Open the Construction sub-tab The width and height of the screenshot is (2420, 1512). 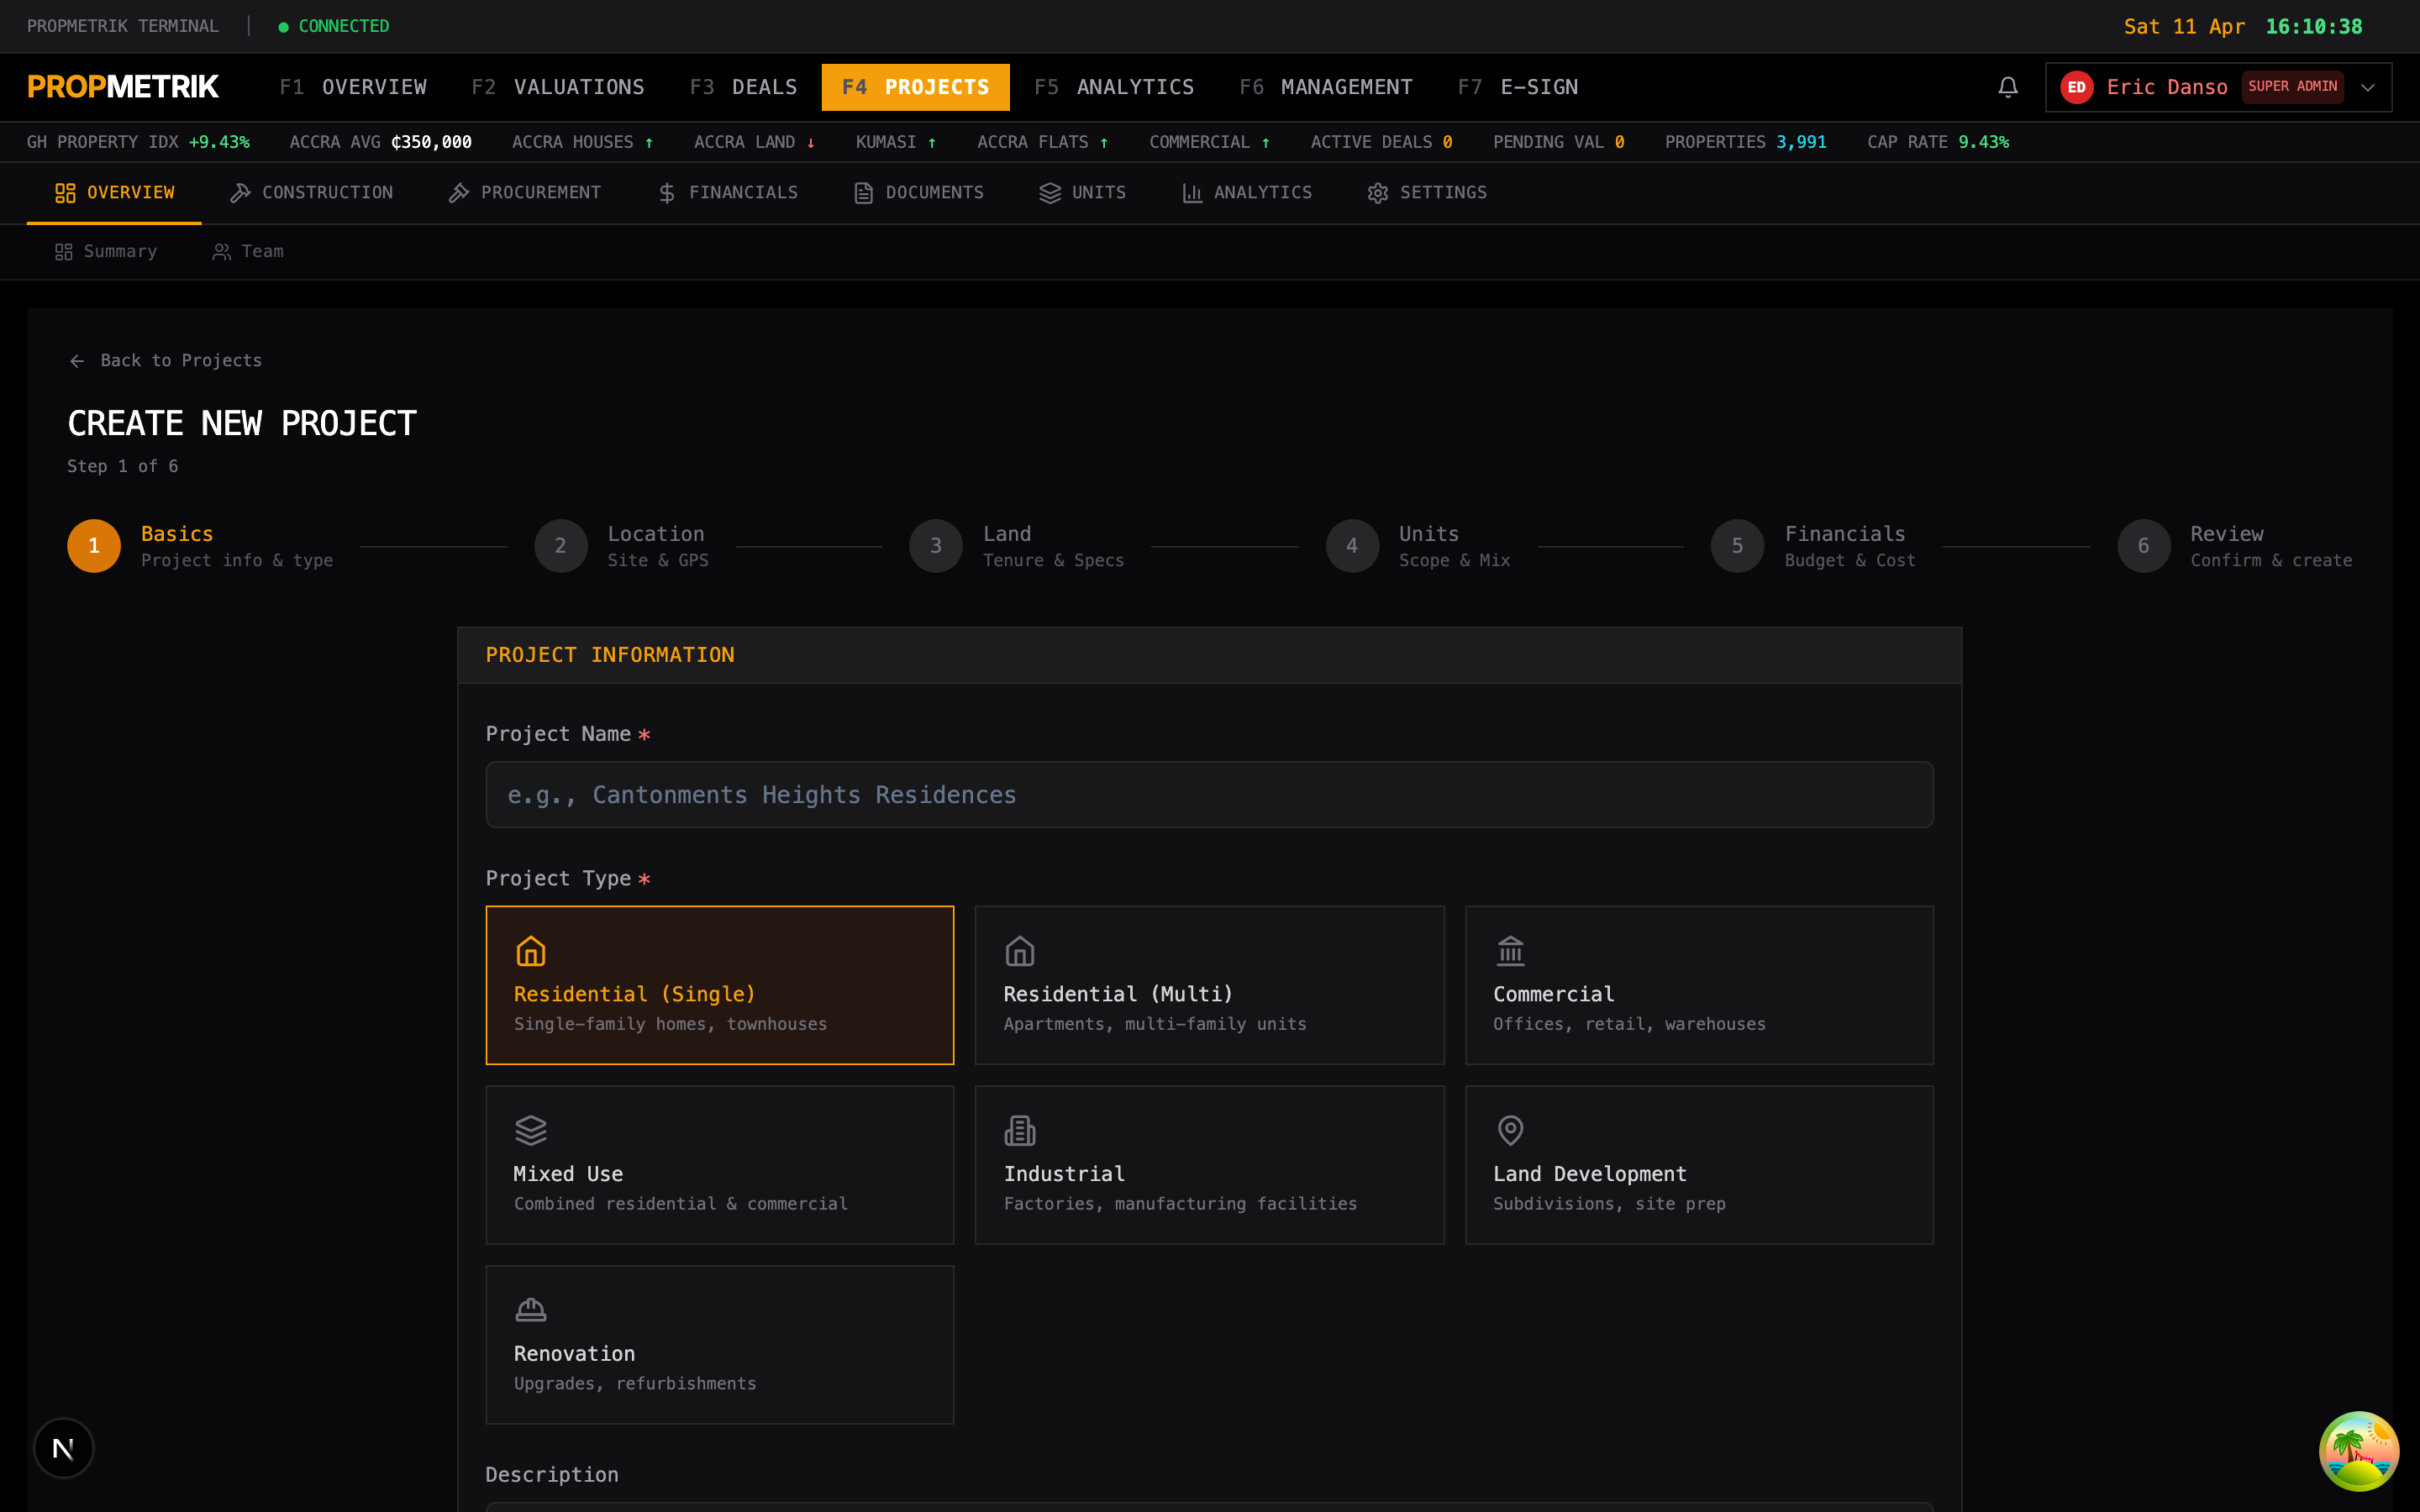coord(311,193)
